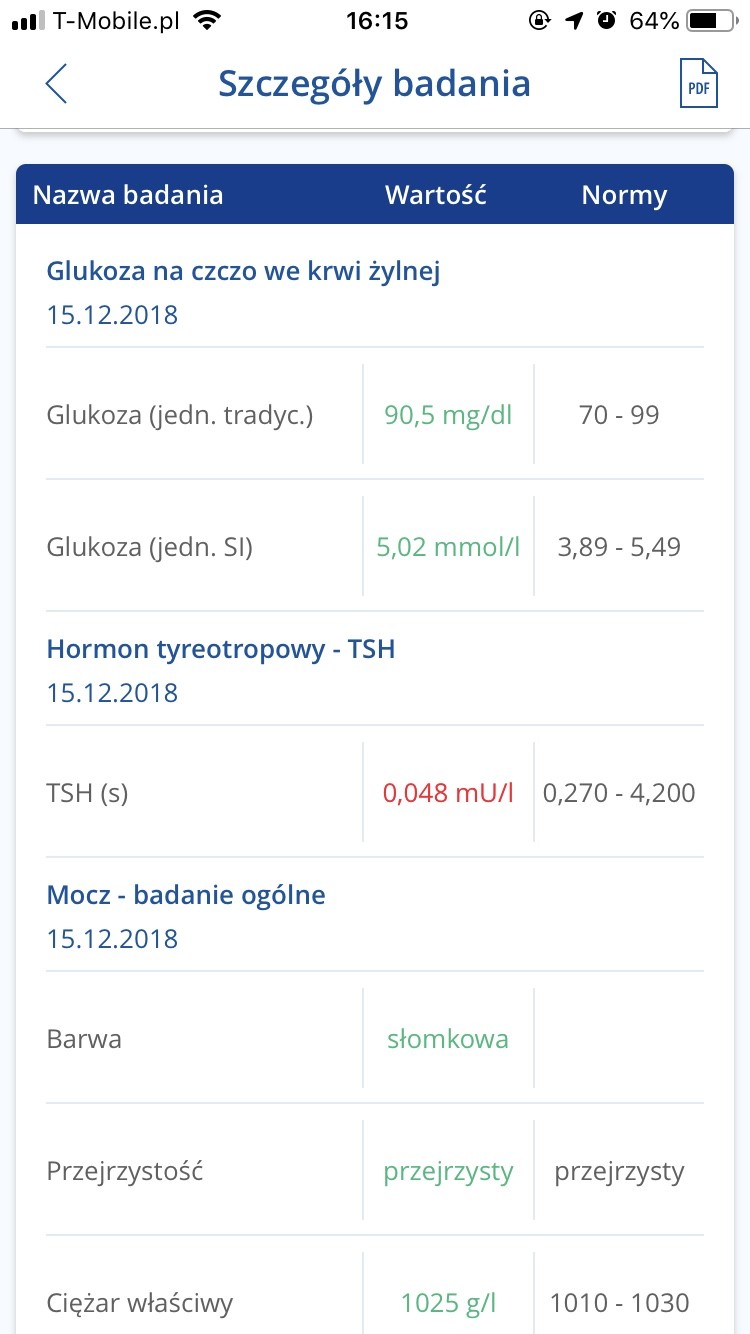
Task: Tap the Szczegóły badania page title
Action: [x=374, y=84]
